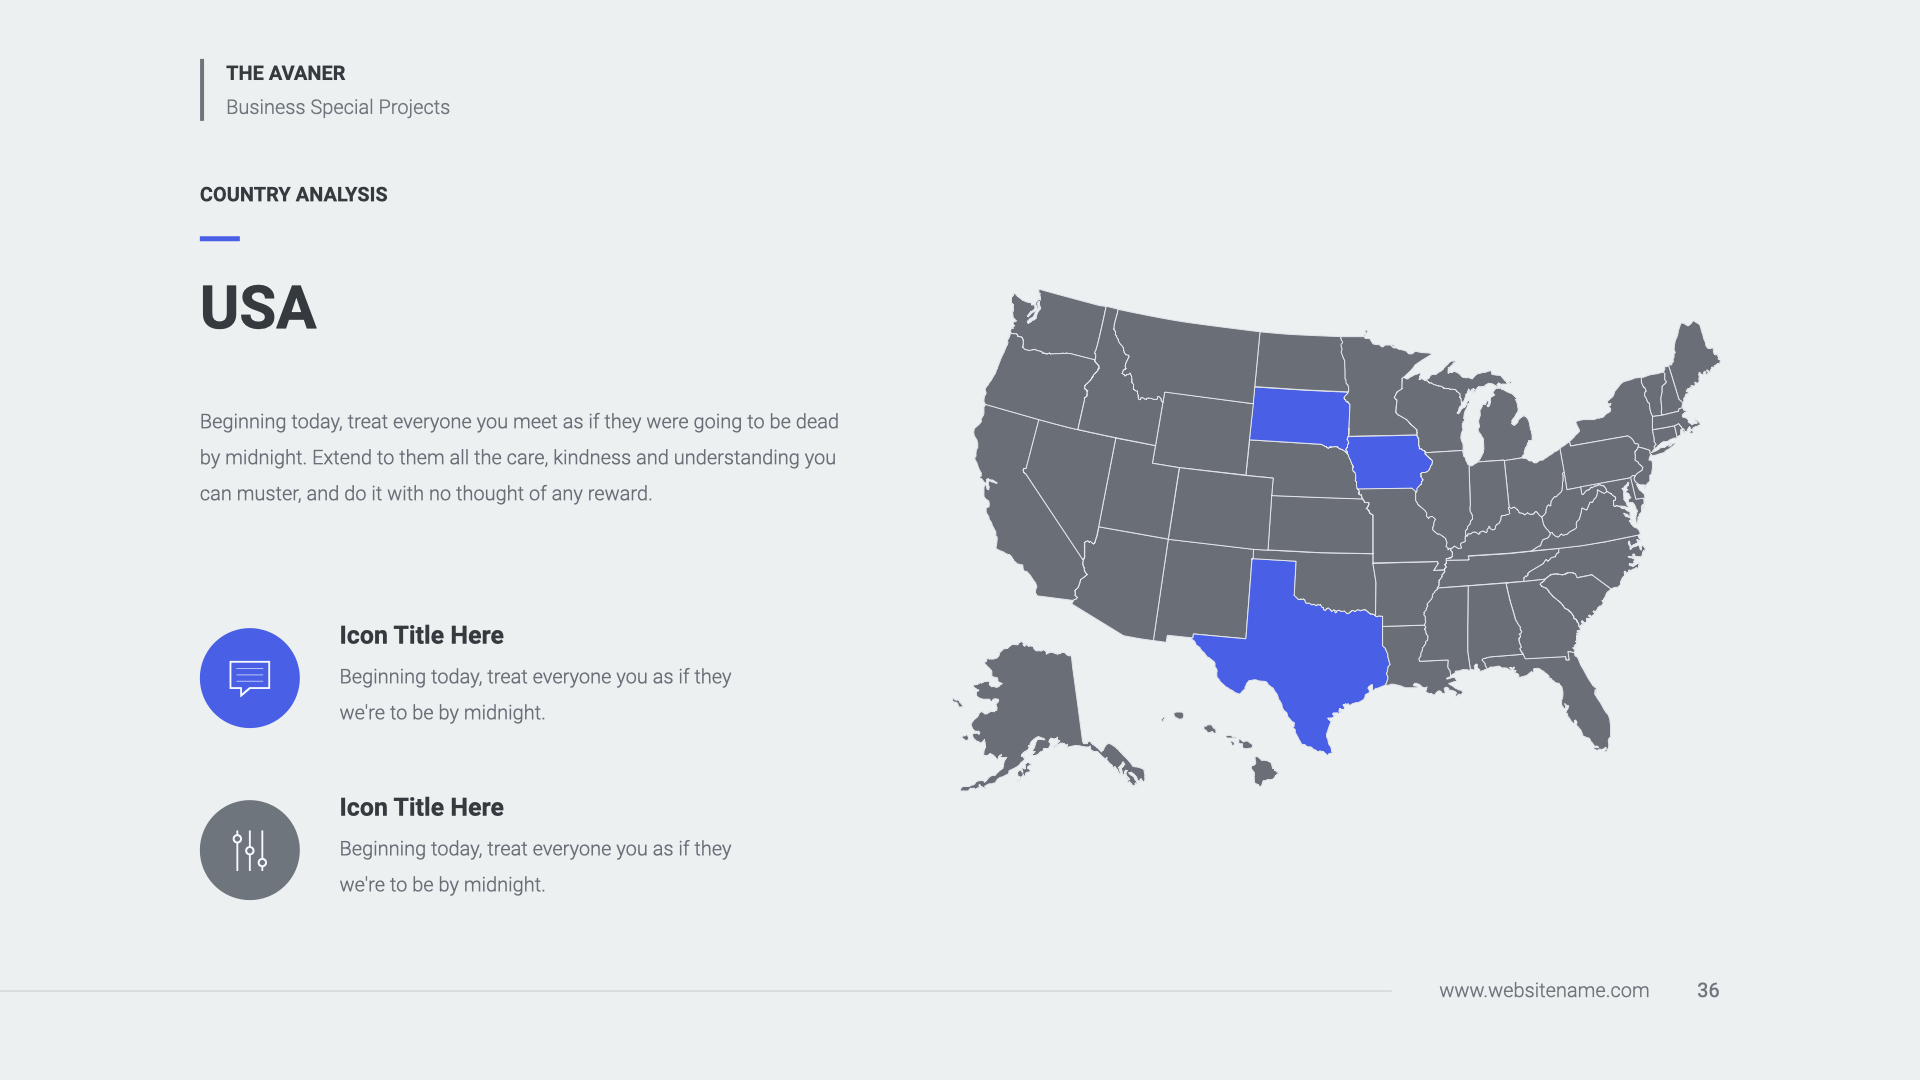
Task: Click the Hawaii islands on the map
Action: click(1263, 771)
